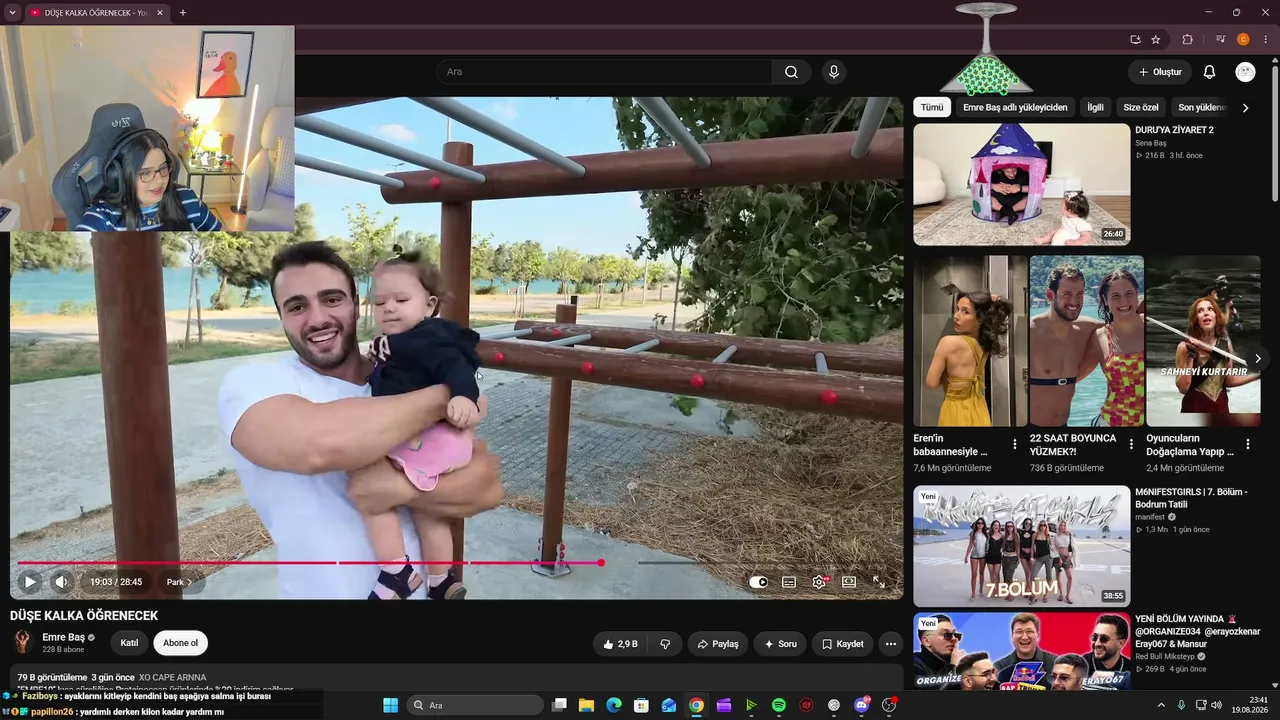
Task: Mute the video with the speaker icon
Action: [x=62, y=581]
